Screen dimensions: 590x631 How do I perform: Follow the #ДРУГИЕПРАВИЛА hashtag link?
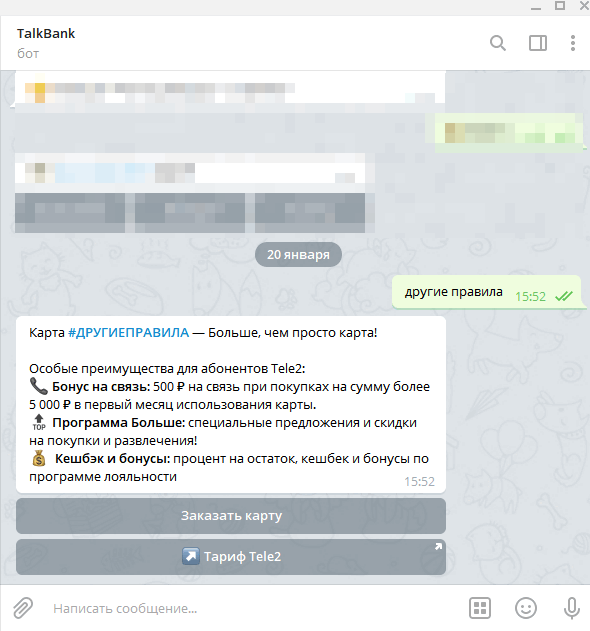128,333
